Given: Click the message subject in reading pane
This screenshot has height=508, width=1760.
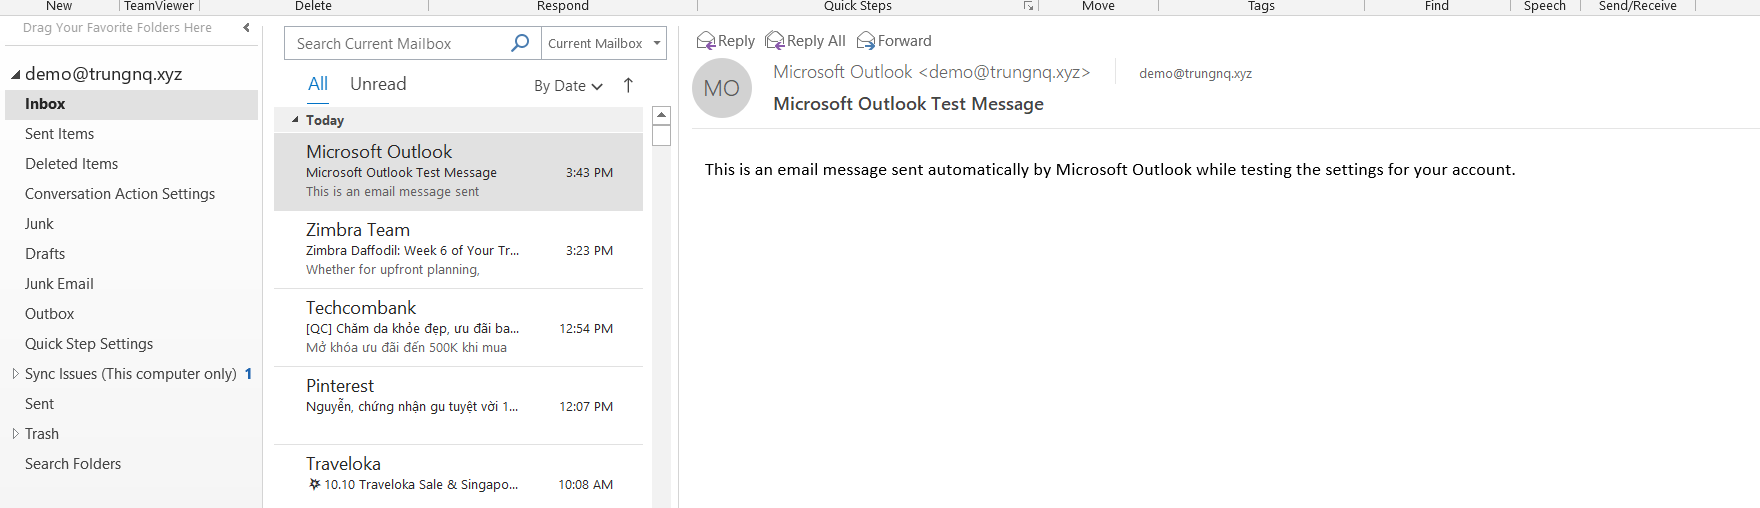Looking at the screenshot, I should click(x=908, y=104).
